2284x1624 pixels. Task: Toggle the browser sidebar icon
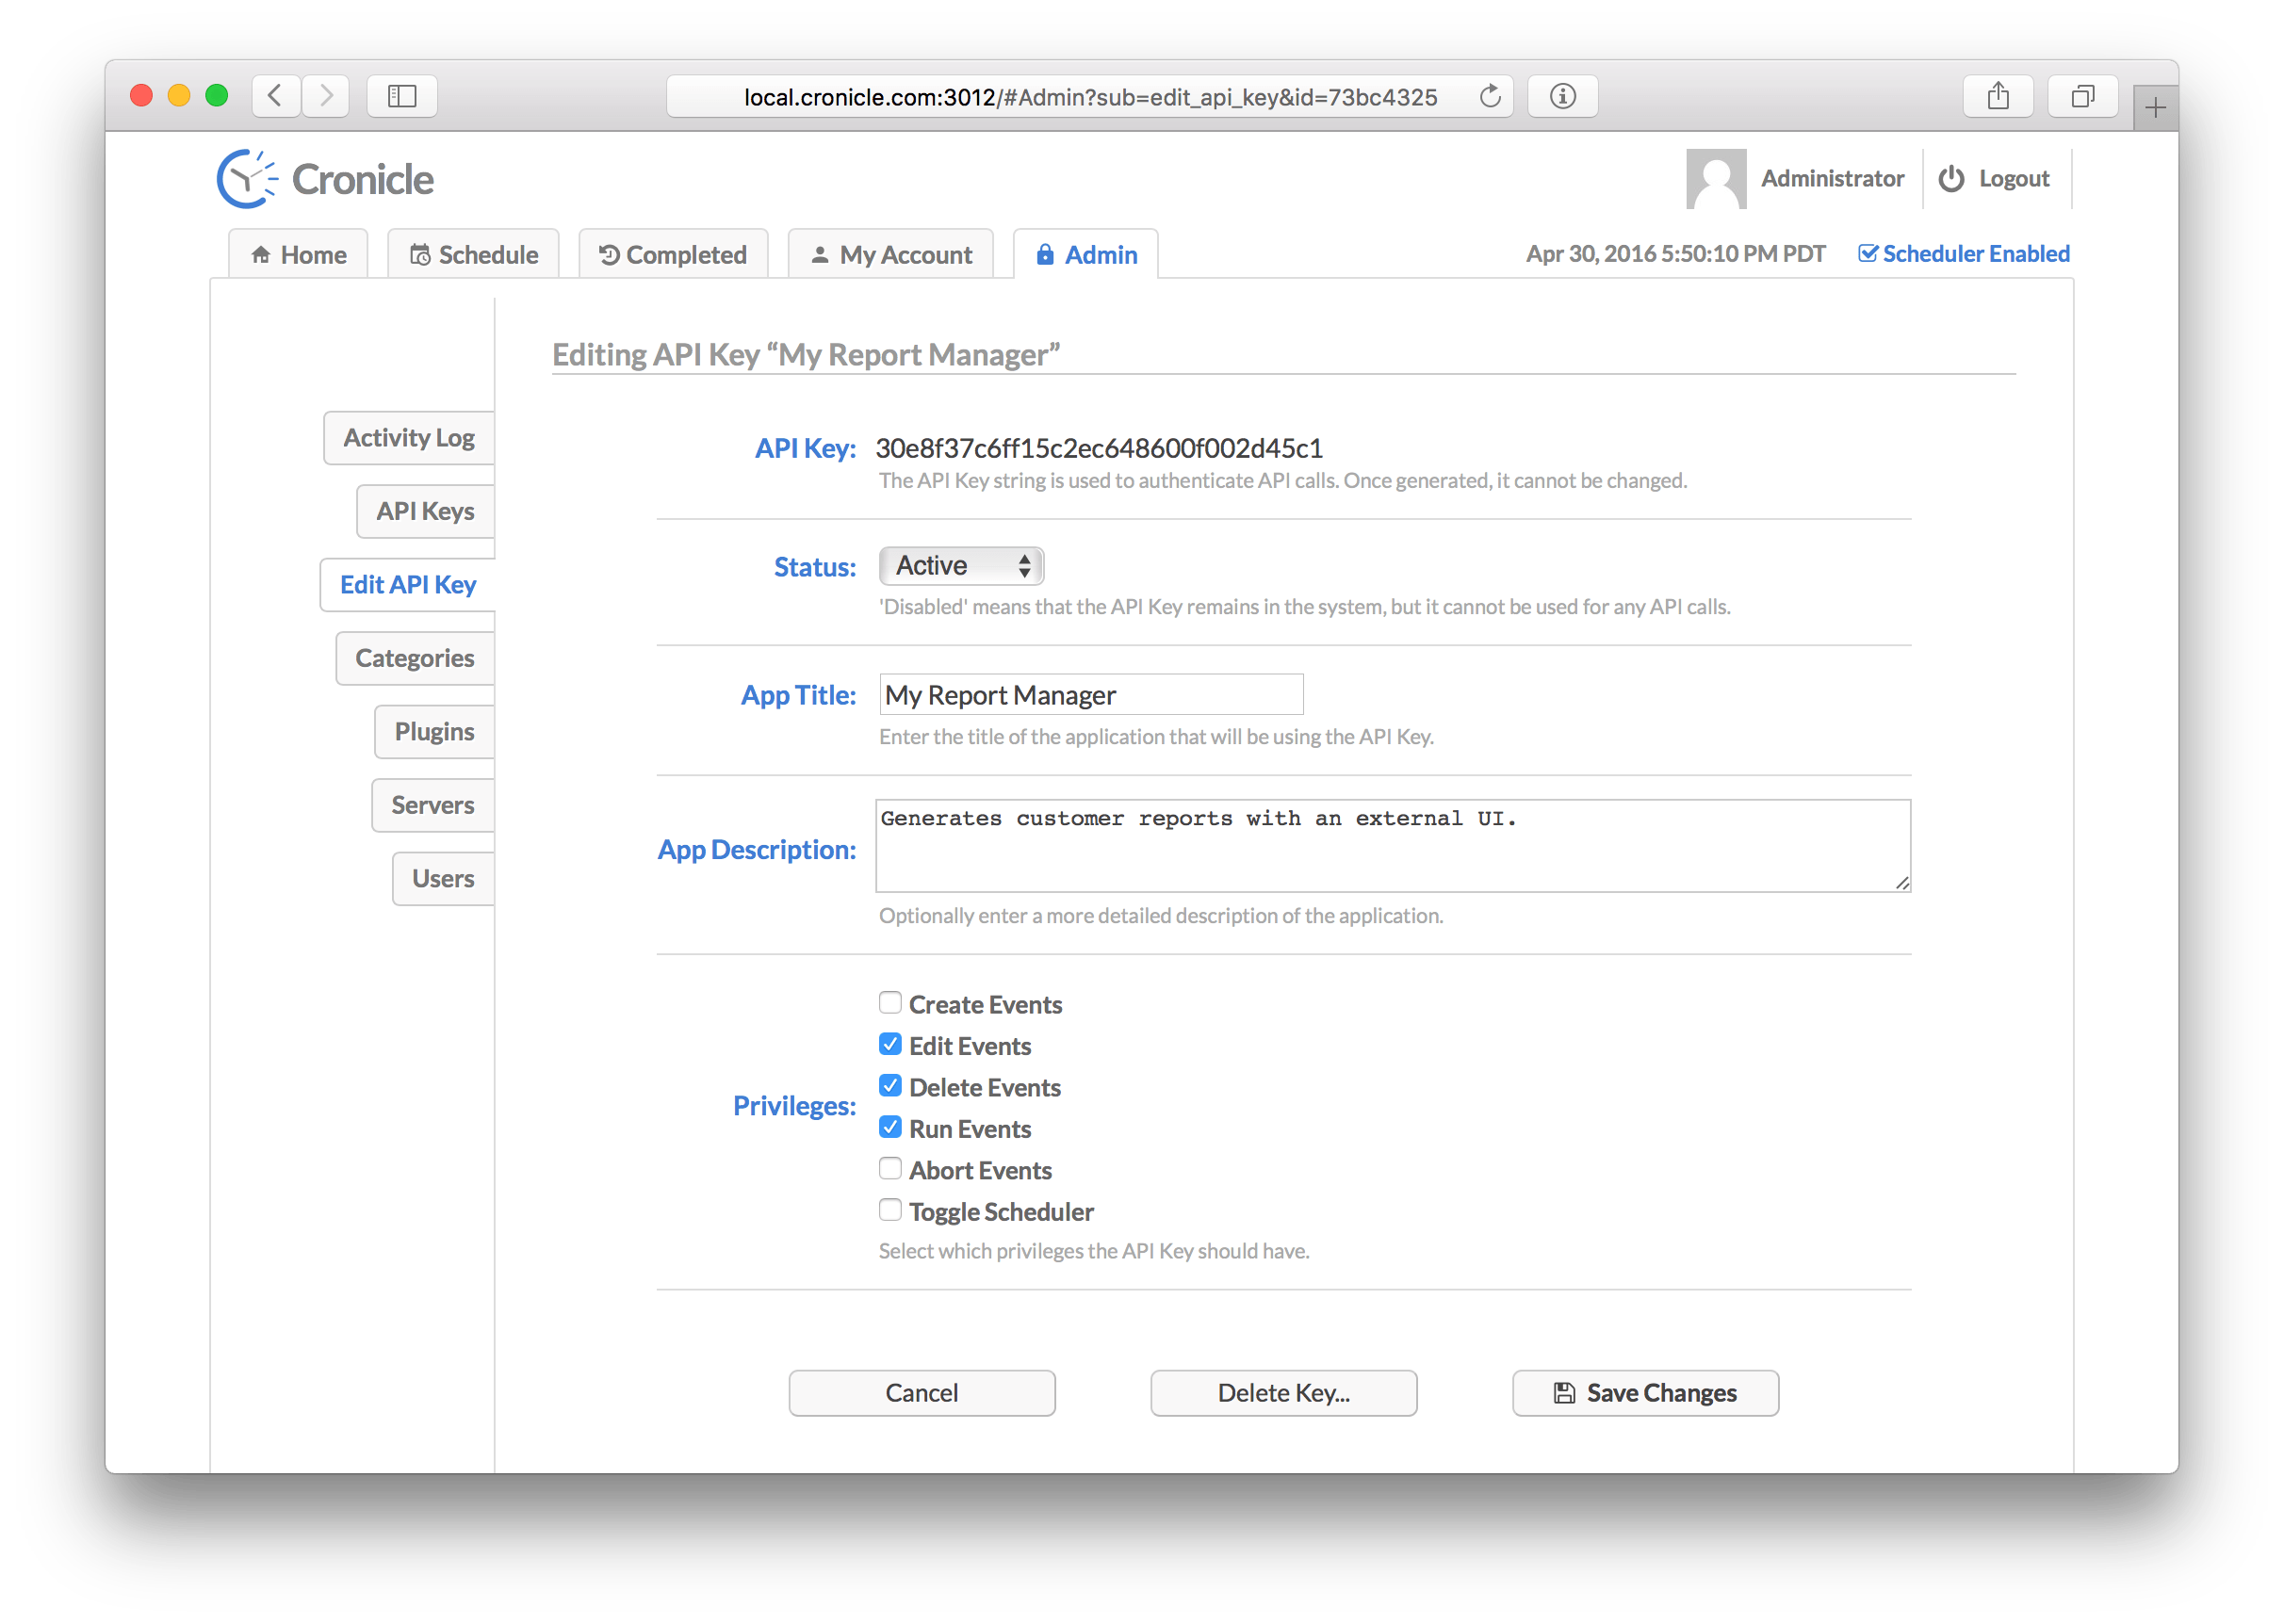[401, 96]
